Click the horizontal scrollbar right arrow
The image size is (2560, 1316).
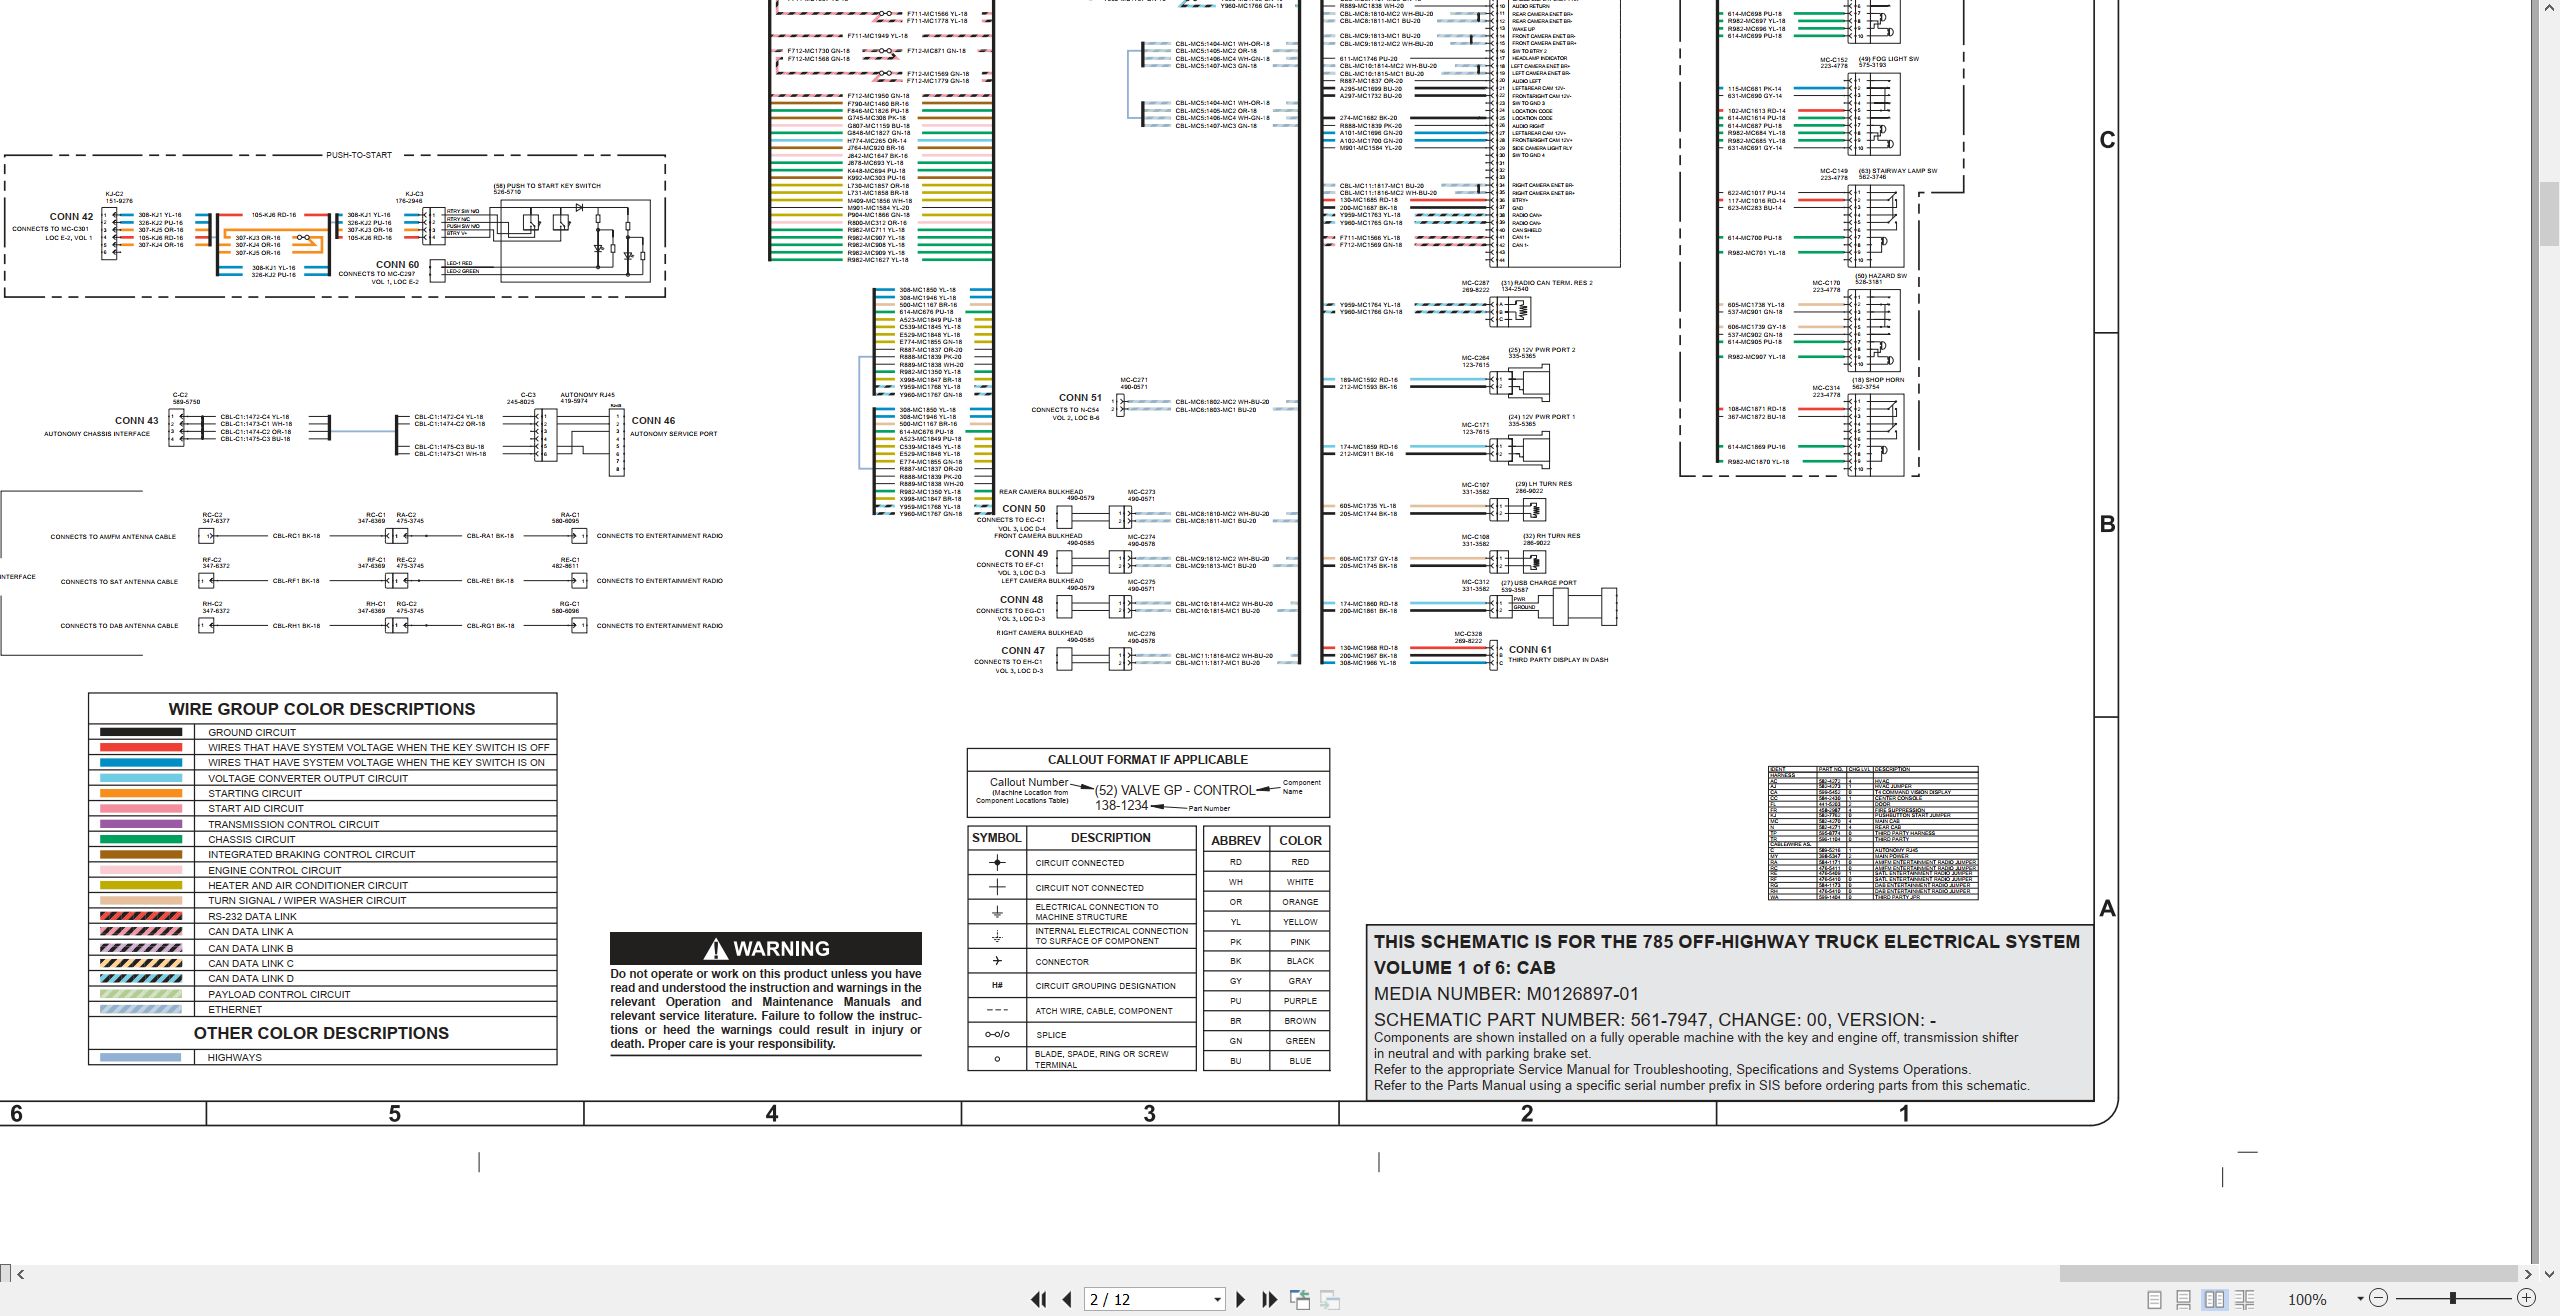pyautogui.click(x=2528, y=1274)
